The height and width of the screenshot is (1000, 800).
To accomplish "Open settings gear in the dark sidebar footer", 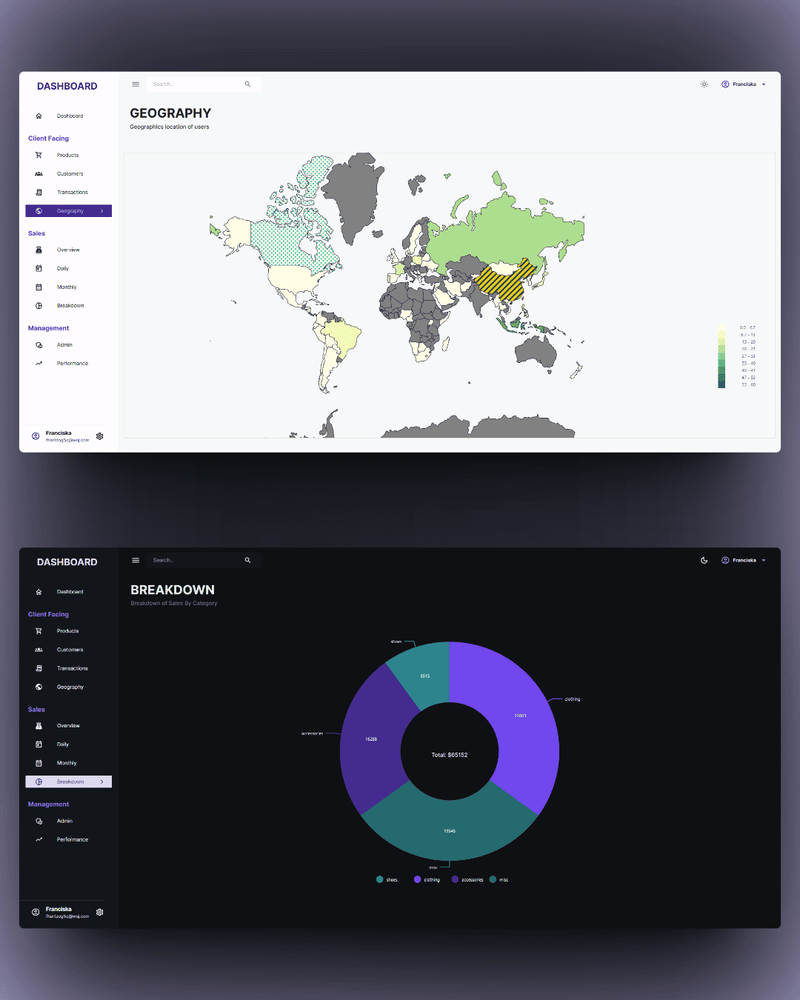I will pos(100,912).
